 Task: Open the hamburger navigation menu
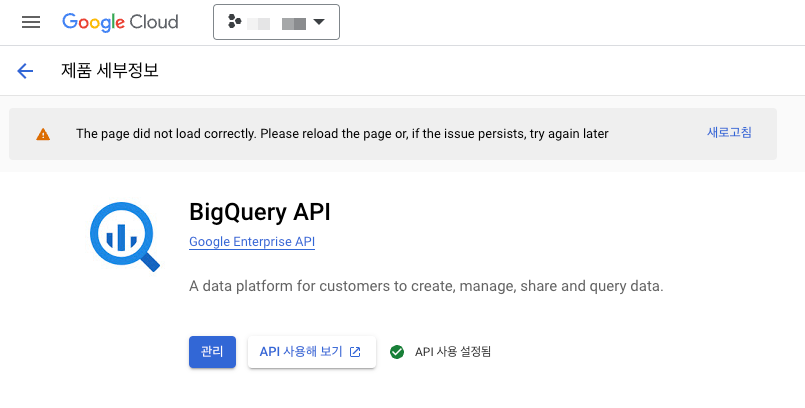point(31,22)
